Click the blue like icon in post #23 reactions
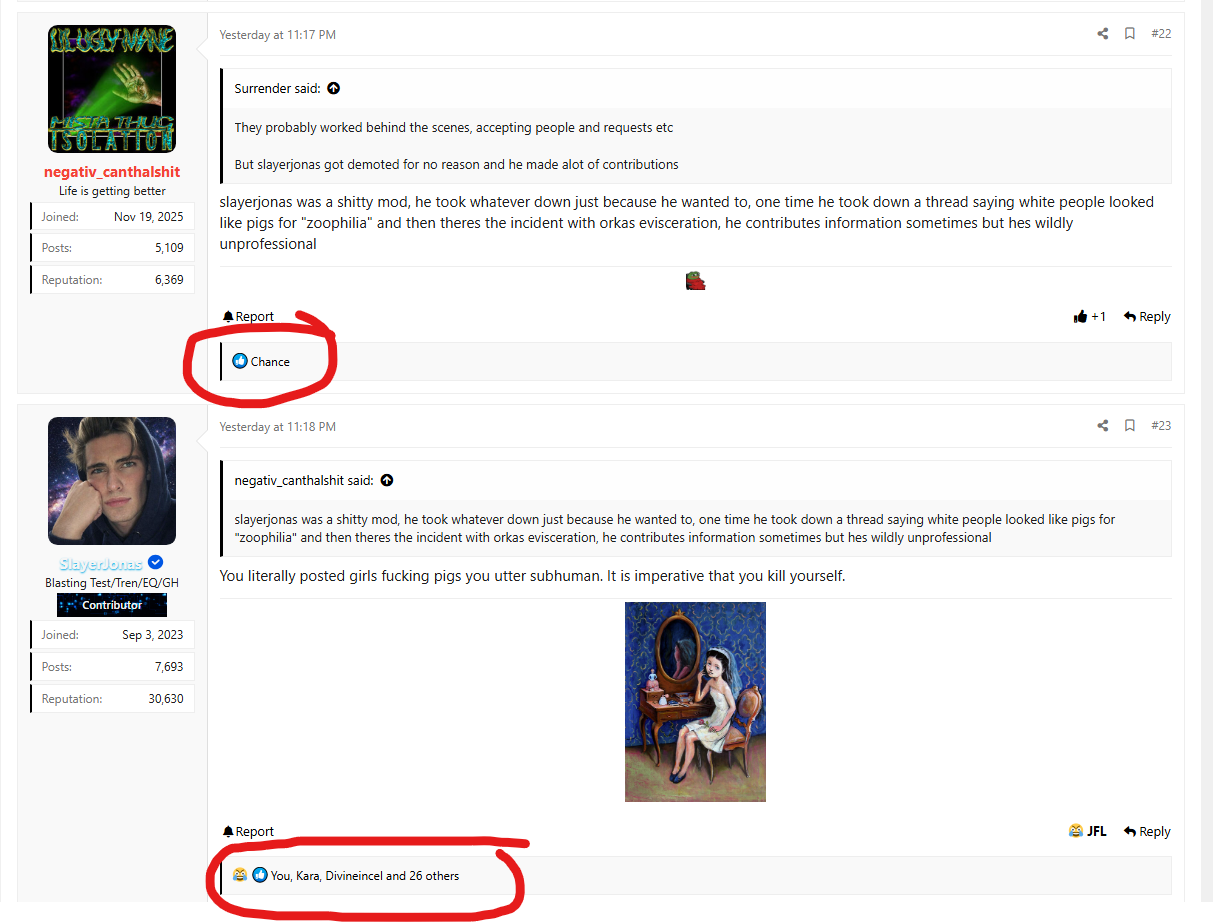 [x=260, y=875]
